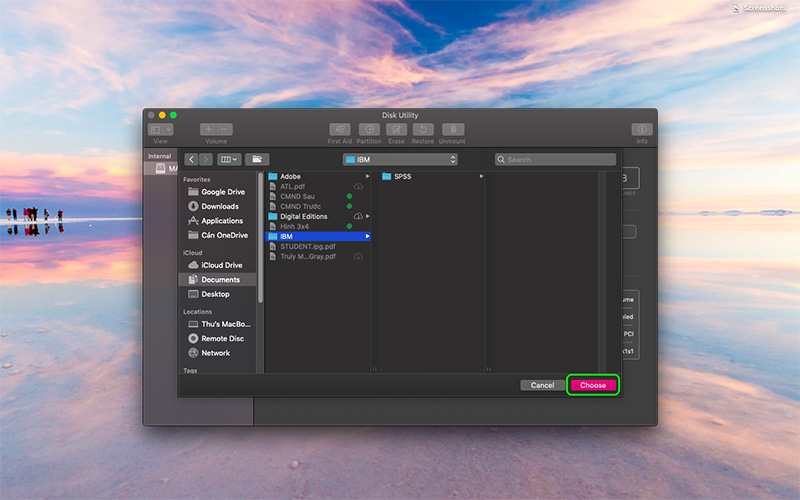Image resolution: width=800 pixels, height=500 pixels.
Task: Click the First Aid toolbar icon
Action: click(x=340, y=130)
